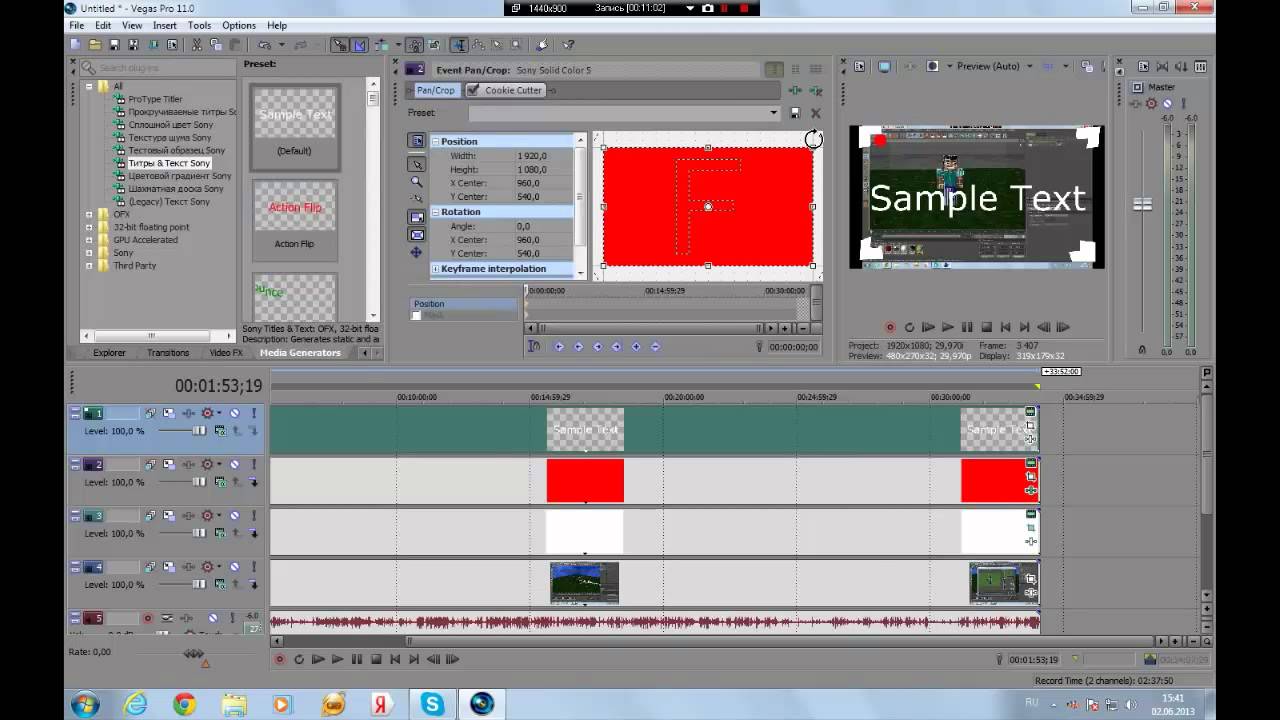Select the (Legacy) Текст Sony generator
This screenshot has height=720, width=1280.
pyautogui.click(x=169, y=202)
